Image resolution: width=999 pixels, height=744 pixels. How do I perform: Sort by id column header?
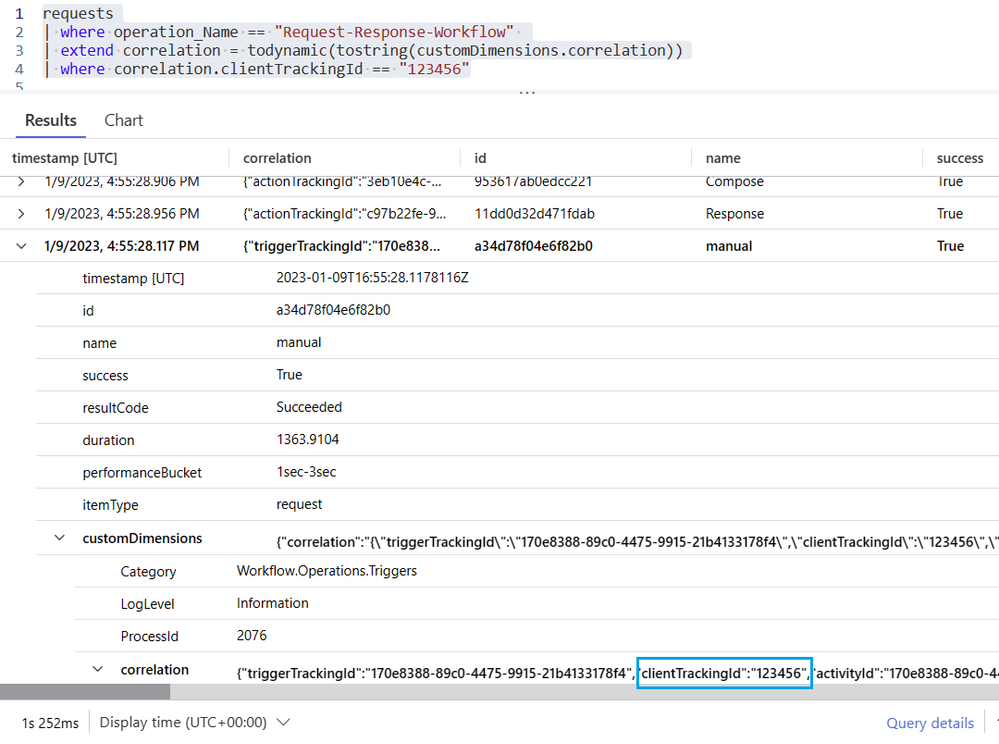point(480,158)
